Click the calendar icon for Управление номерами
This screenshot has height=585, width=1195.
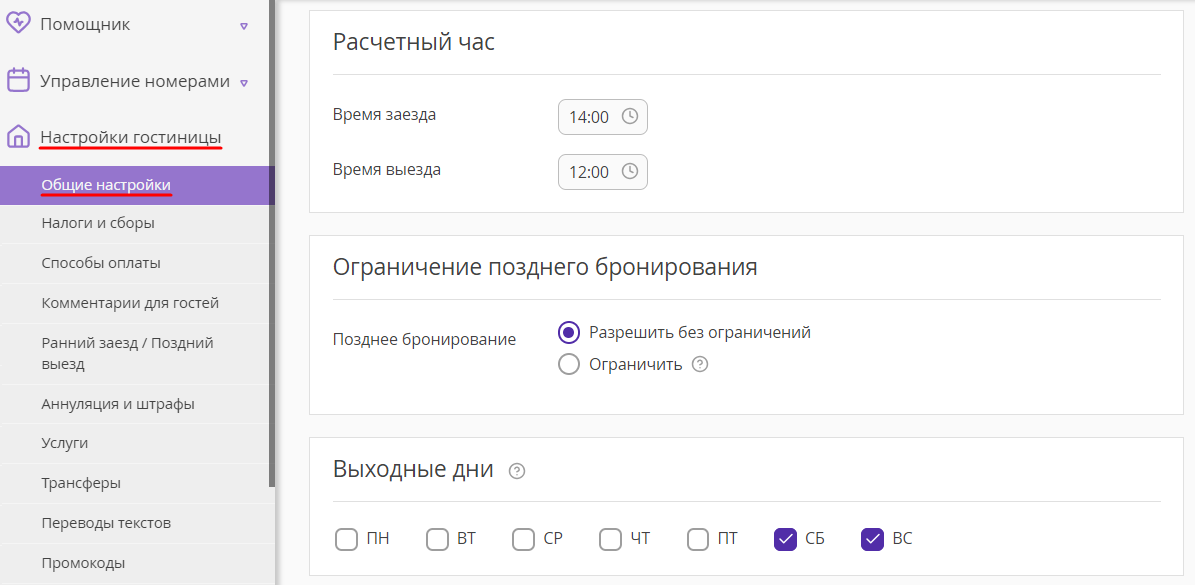click(18, 80)
